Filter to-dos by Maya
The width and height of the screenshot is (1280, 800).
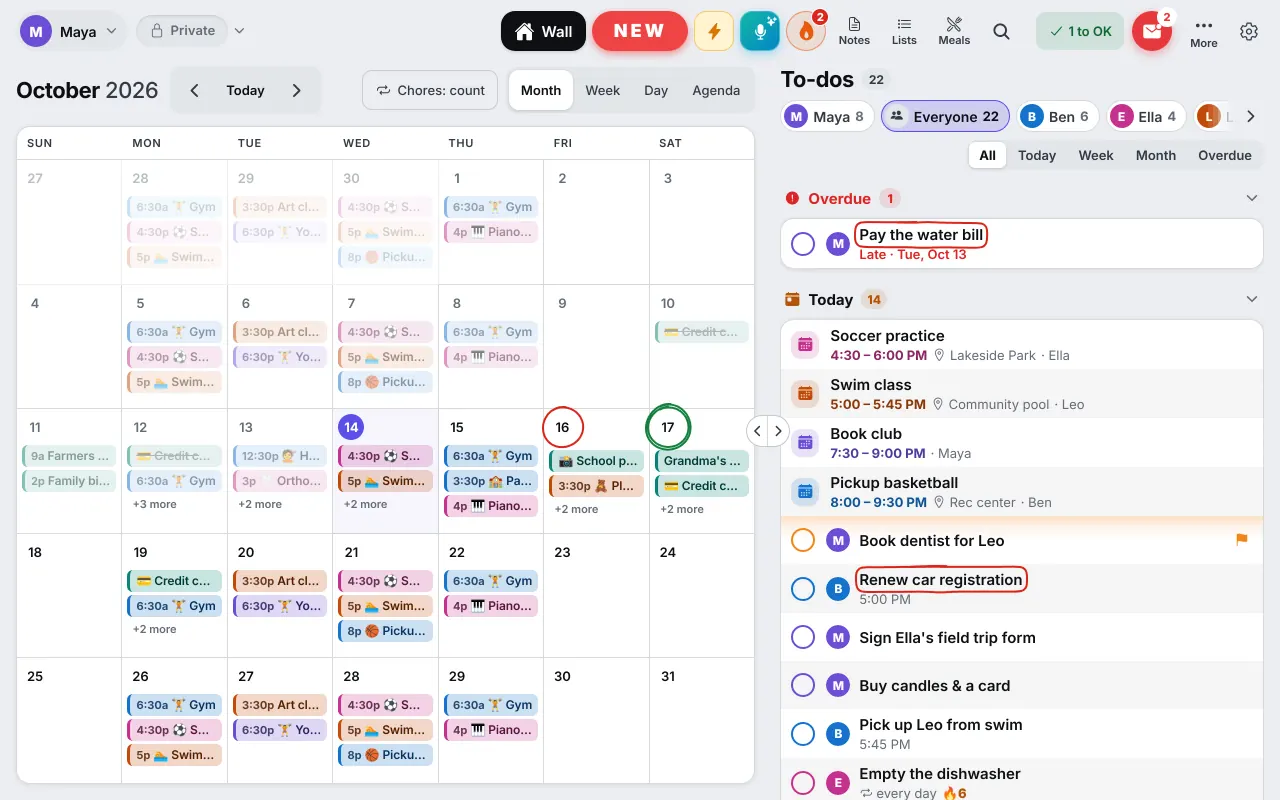(827, 117)
